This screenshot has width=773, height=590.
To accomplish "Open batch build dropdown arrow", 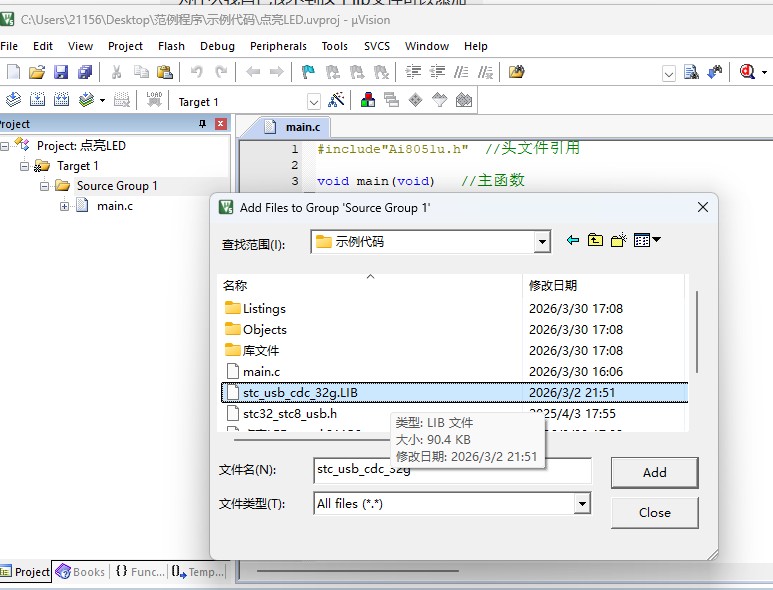I will point(102,100).
